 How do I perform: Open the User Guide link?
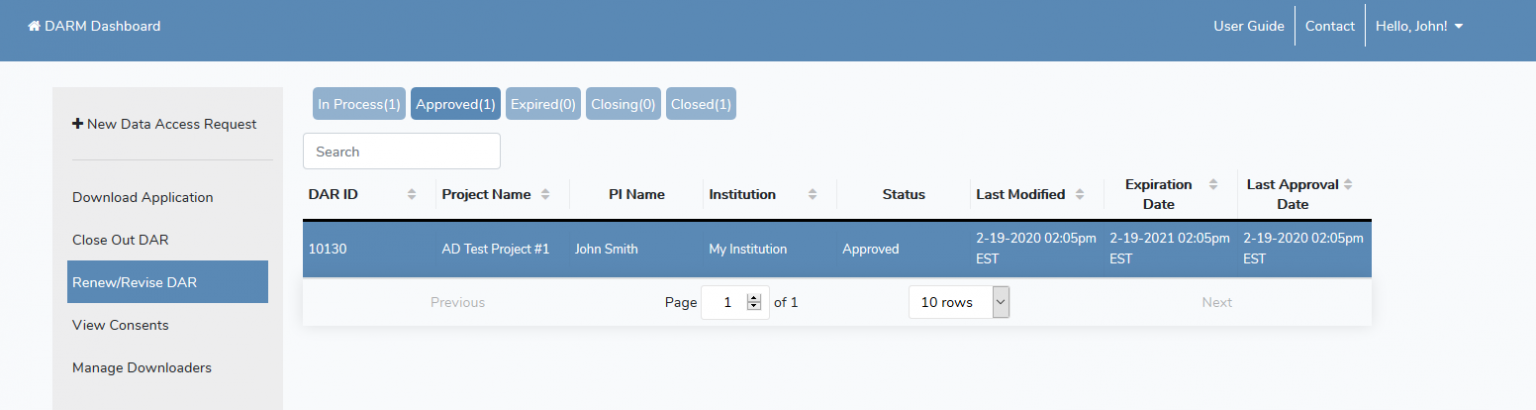point(1248,26)
